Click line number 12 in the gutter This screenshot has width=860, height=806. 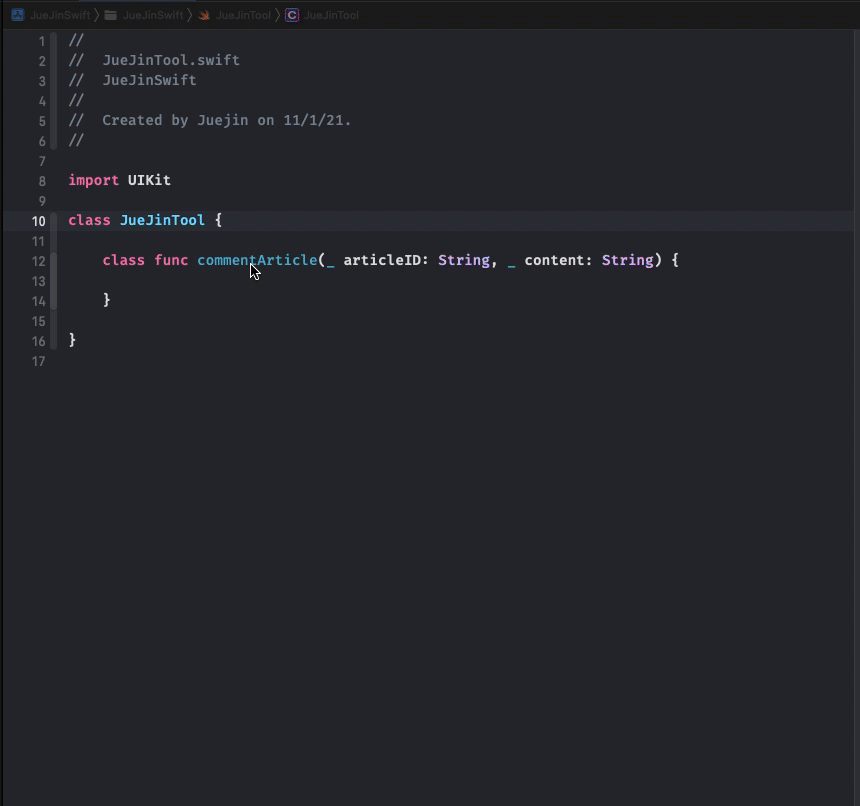[x=39, y=260]
